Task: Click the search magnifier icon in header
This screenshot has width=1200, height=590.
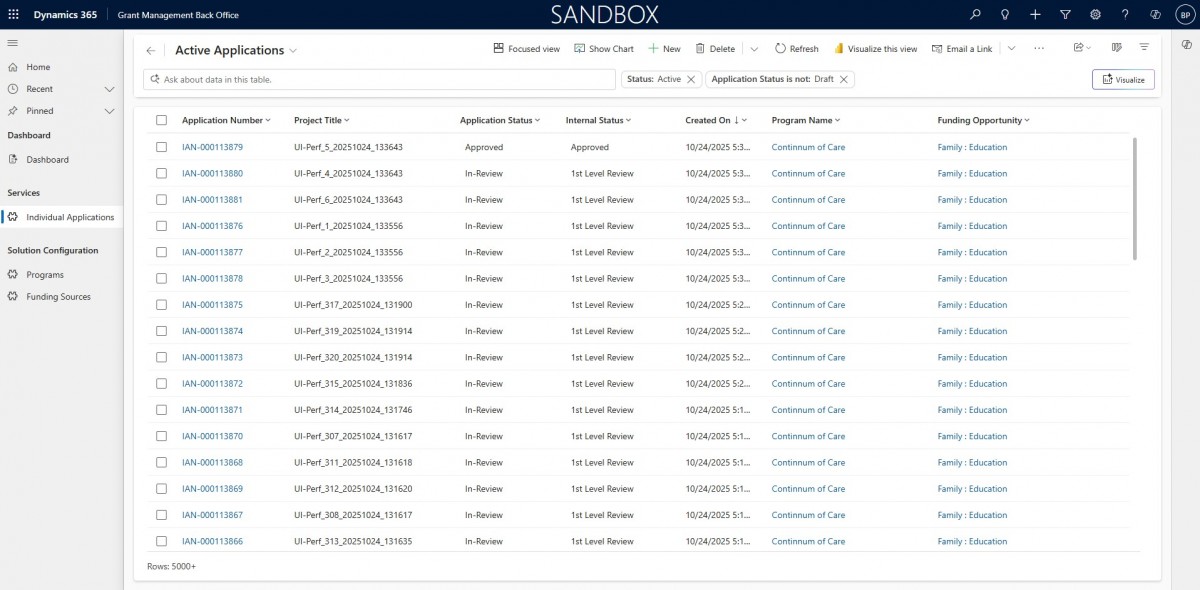Action: (x=976, y=15)
